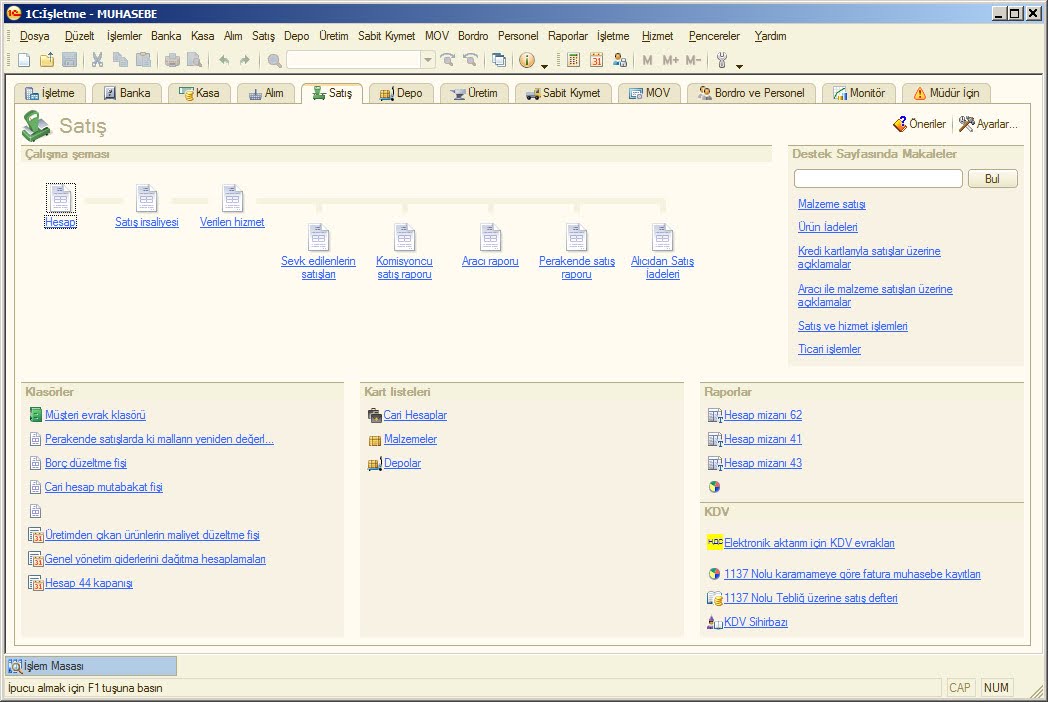Open the Bordro menu
The image size is (1048, 702).
473,36
